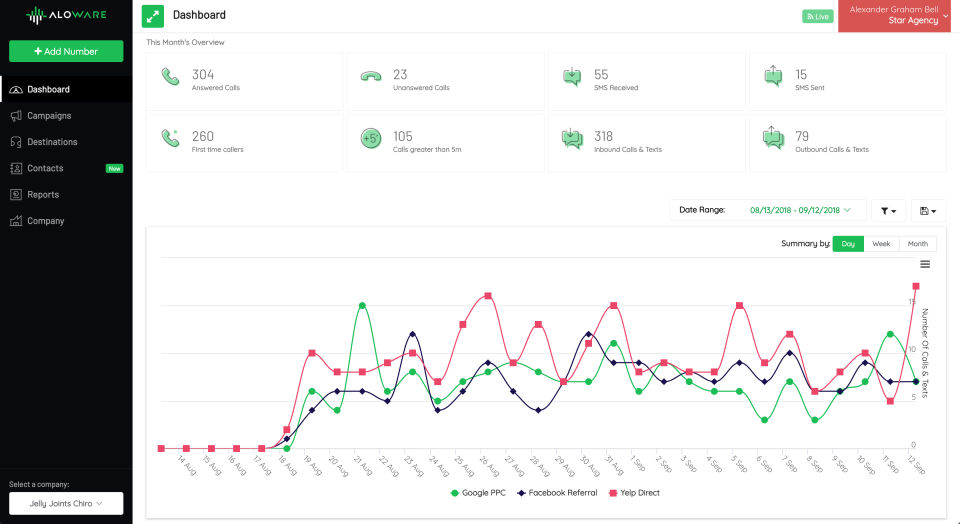
Task: Go to Reports in the sidebar
Action: click(x=43, y=195)
